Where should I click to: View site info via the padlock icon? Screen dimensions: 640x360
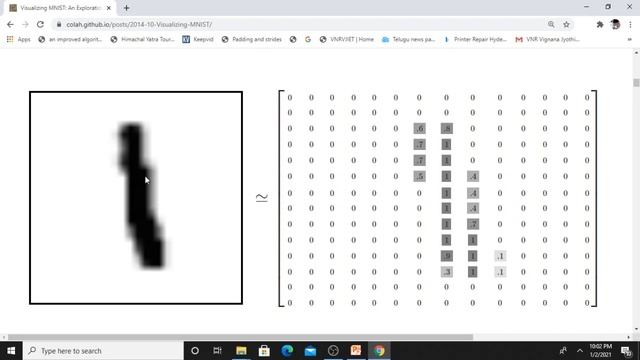(59, 24)
